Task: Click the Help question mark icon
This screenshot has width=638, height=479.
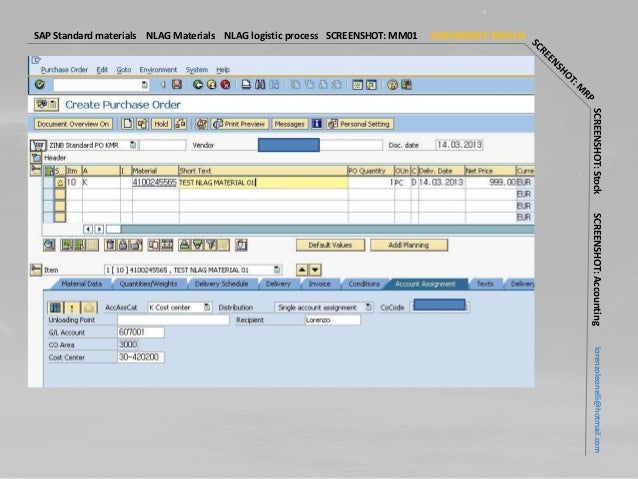Action: [392, 85]
